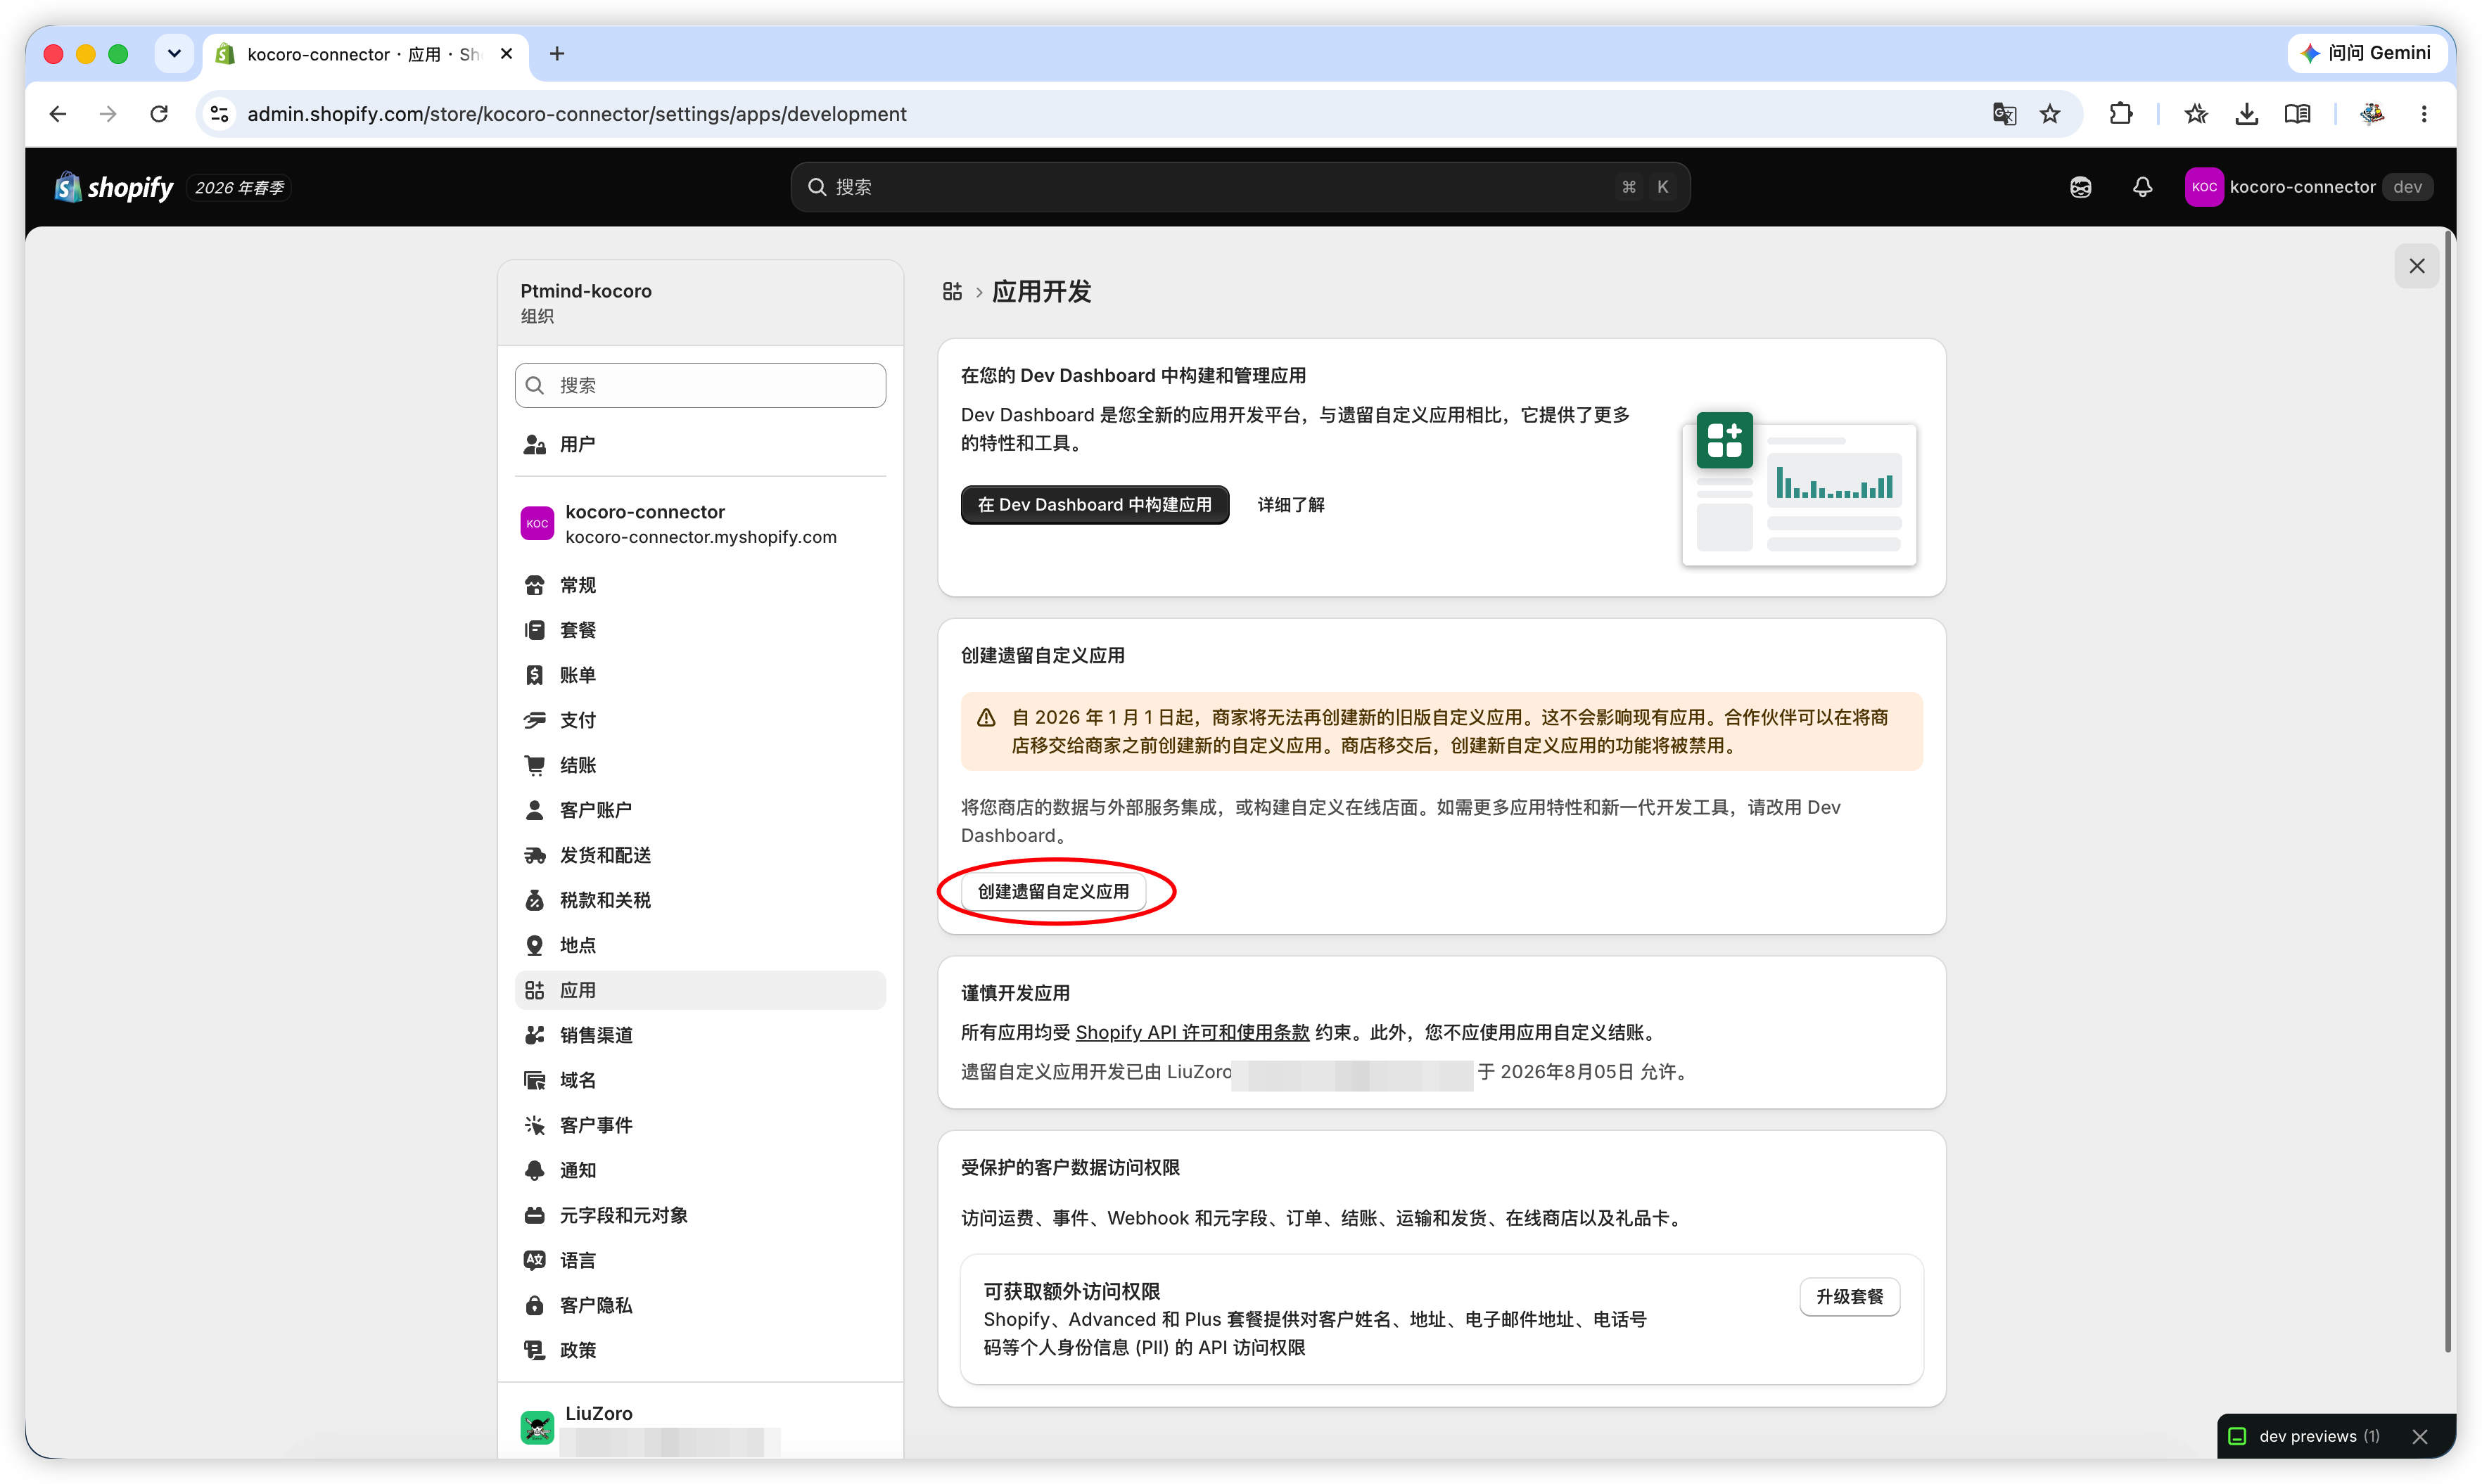Open 税款和关税 taxes settings

[699, 900]
